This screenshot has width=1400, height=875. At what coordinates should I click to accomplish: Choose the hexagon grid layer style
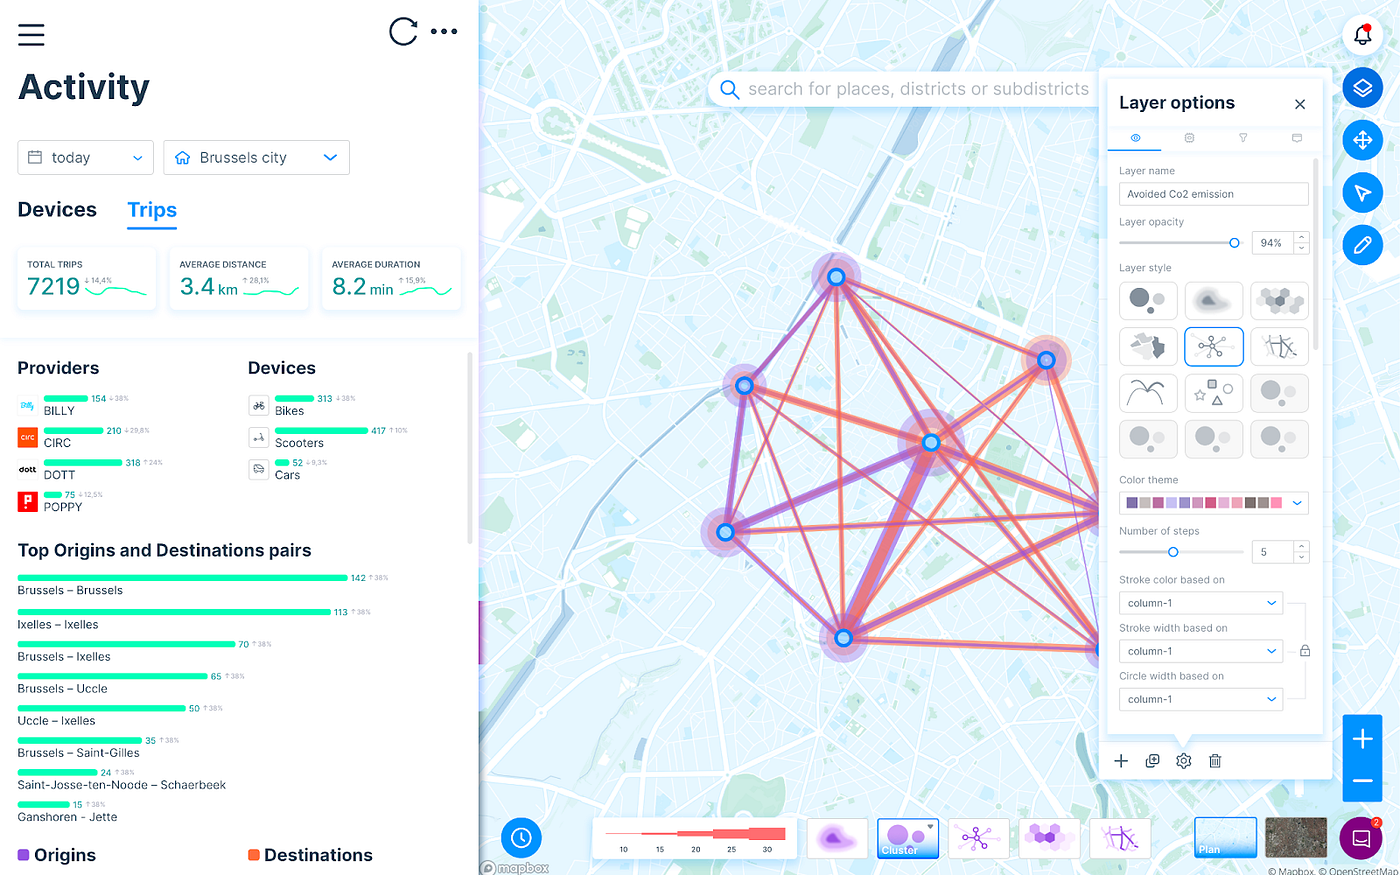[1279, 300]
